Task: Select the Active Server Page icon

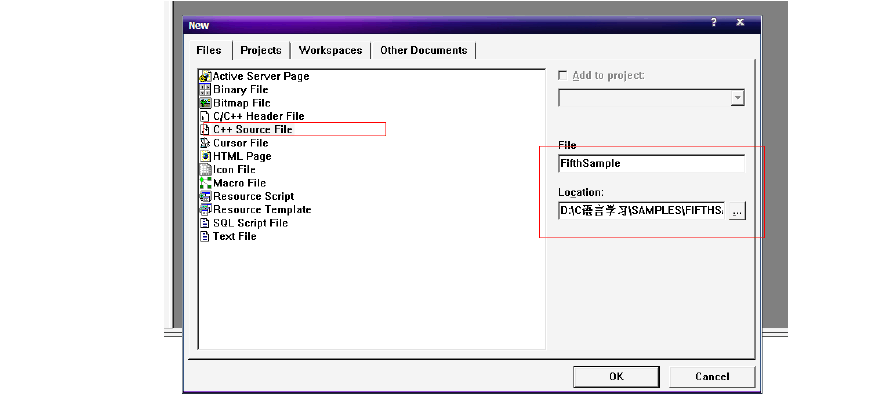Action: [x=205, y=76]
